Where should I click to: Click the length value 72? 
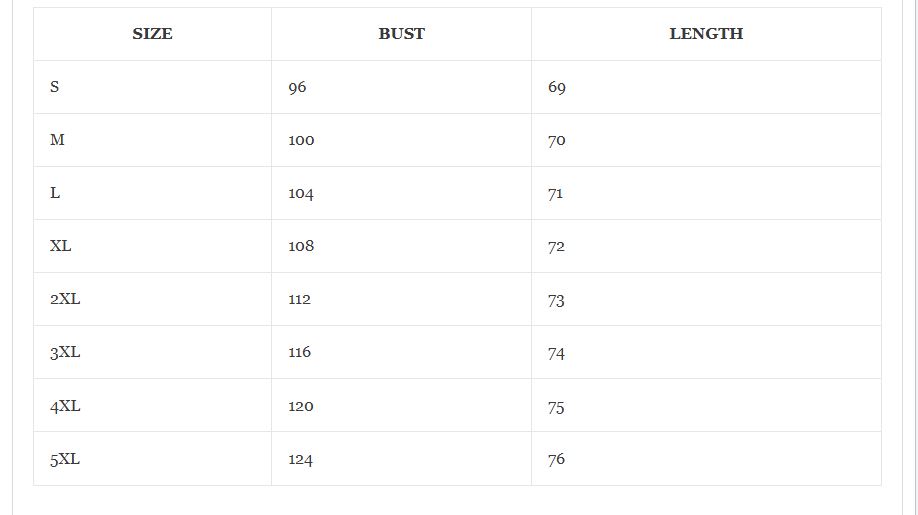click(x=556, y=246)
